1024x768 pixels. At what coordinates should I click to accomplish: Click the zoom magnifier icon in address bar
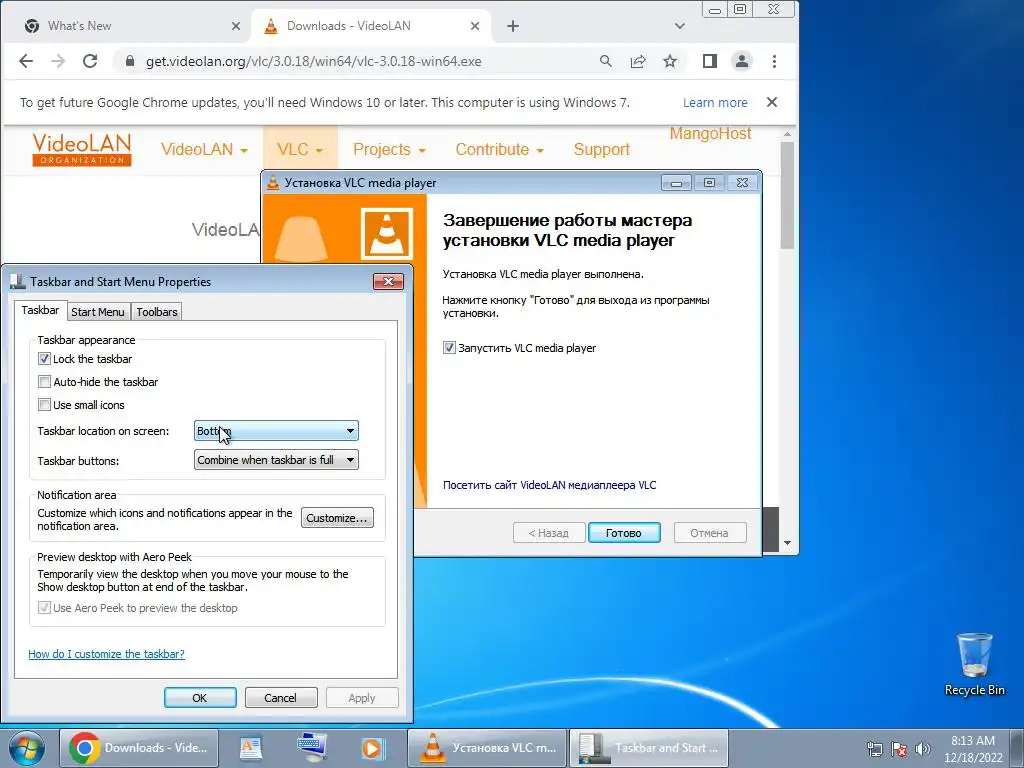tap(605, 61)
